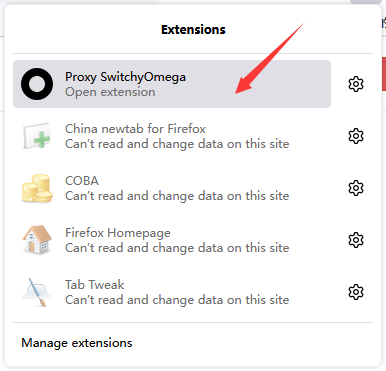
Task: Click the 'Open extension' subtitle text
Action: point(110,92)
